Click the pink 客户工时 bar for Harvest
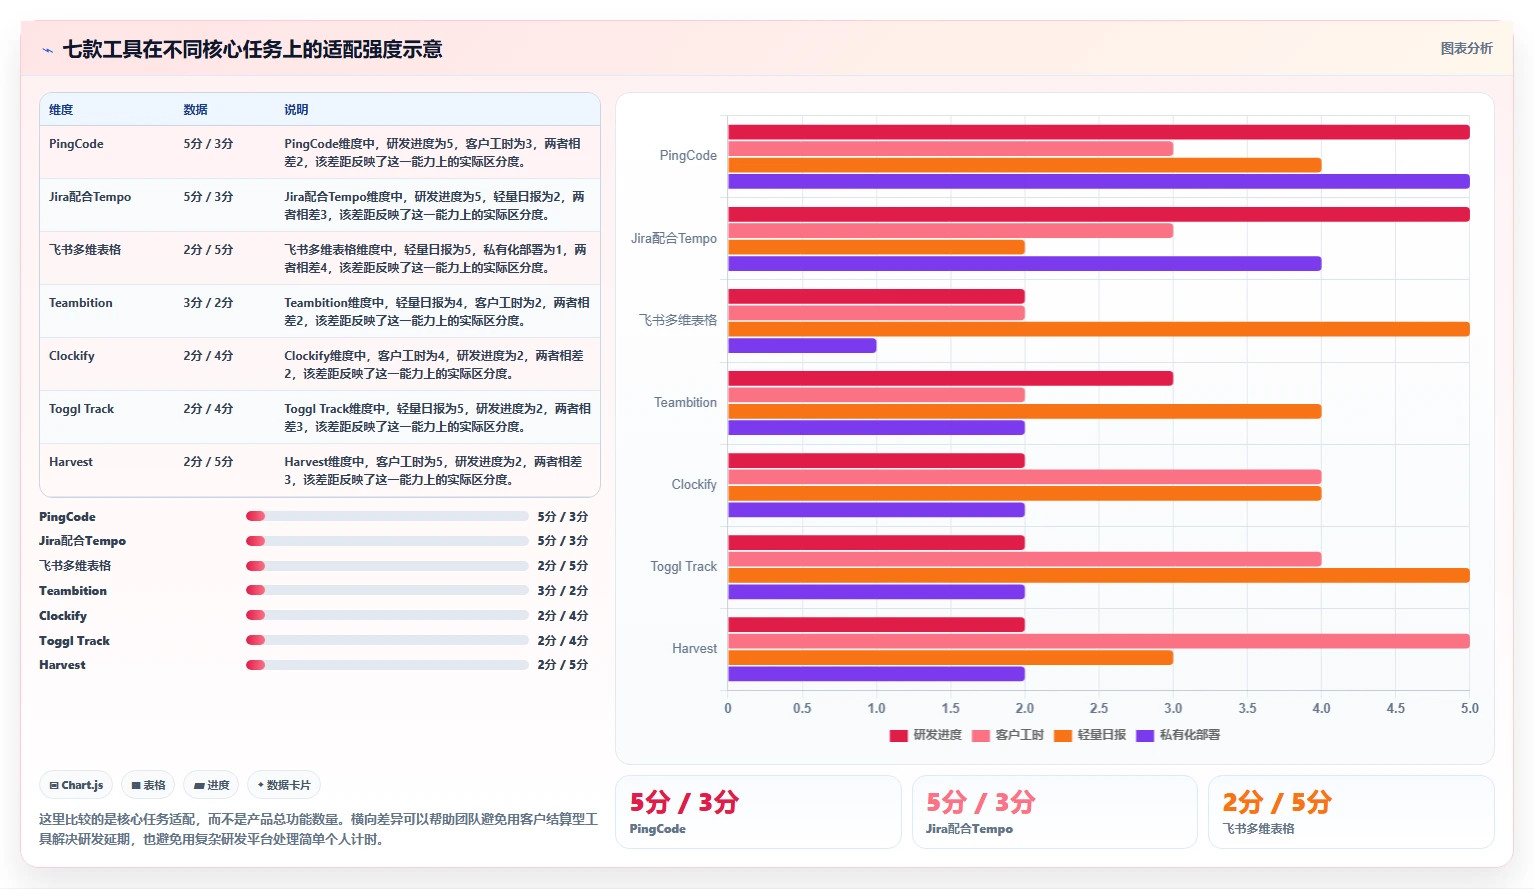This screenshot has height=889, width=1534. click(1098, 641)
